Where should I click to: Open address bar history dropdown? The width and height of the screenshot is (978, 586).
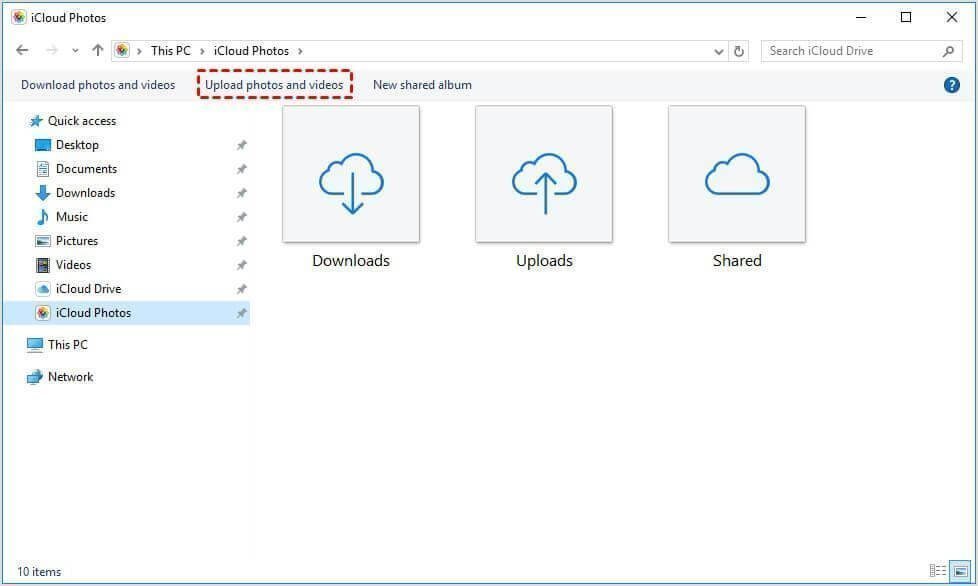(719, 51)
